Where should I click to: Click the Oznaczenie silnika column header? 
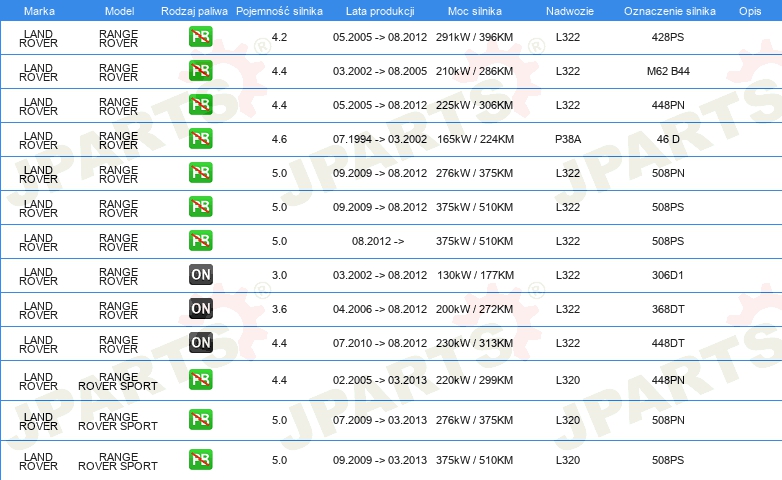tap(670, 11)
